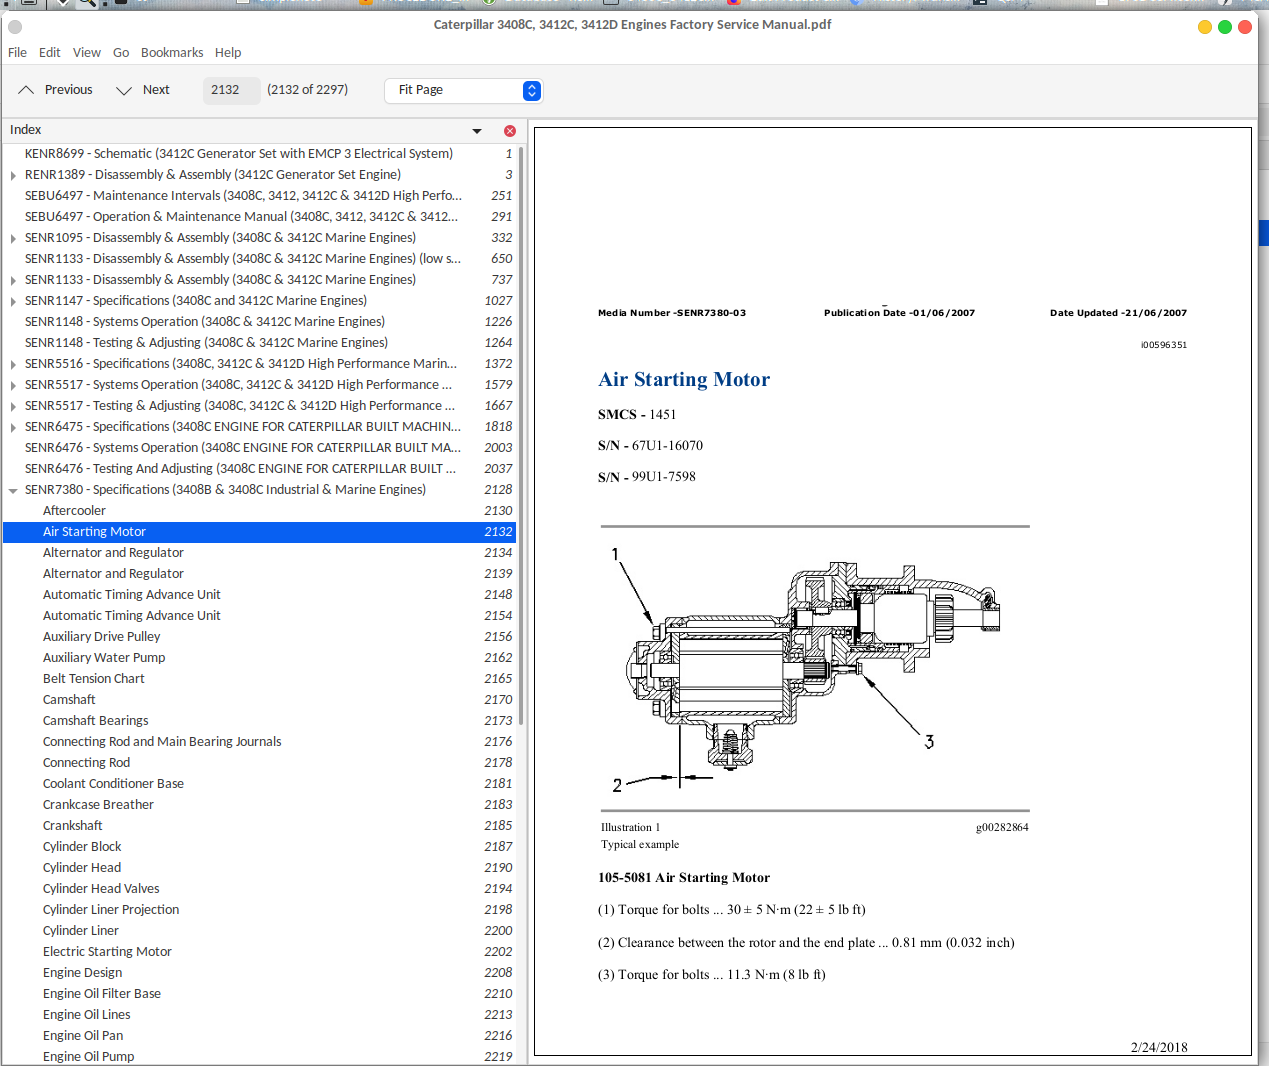Image resolution: width=1269 pixels, height=1066 pixels.
Task: Select the magnifier search icon in the top toolbar
Action: coord(87,5)
